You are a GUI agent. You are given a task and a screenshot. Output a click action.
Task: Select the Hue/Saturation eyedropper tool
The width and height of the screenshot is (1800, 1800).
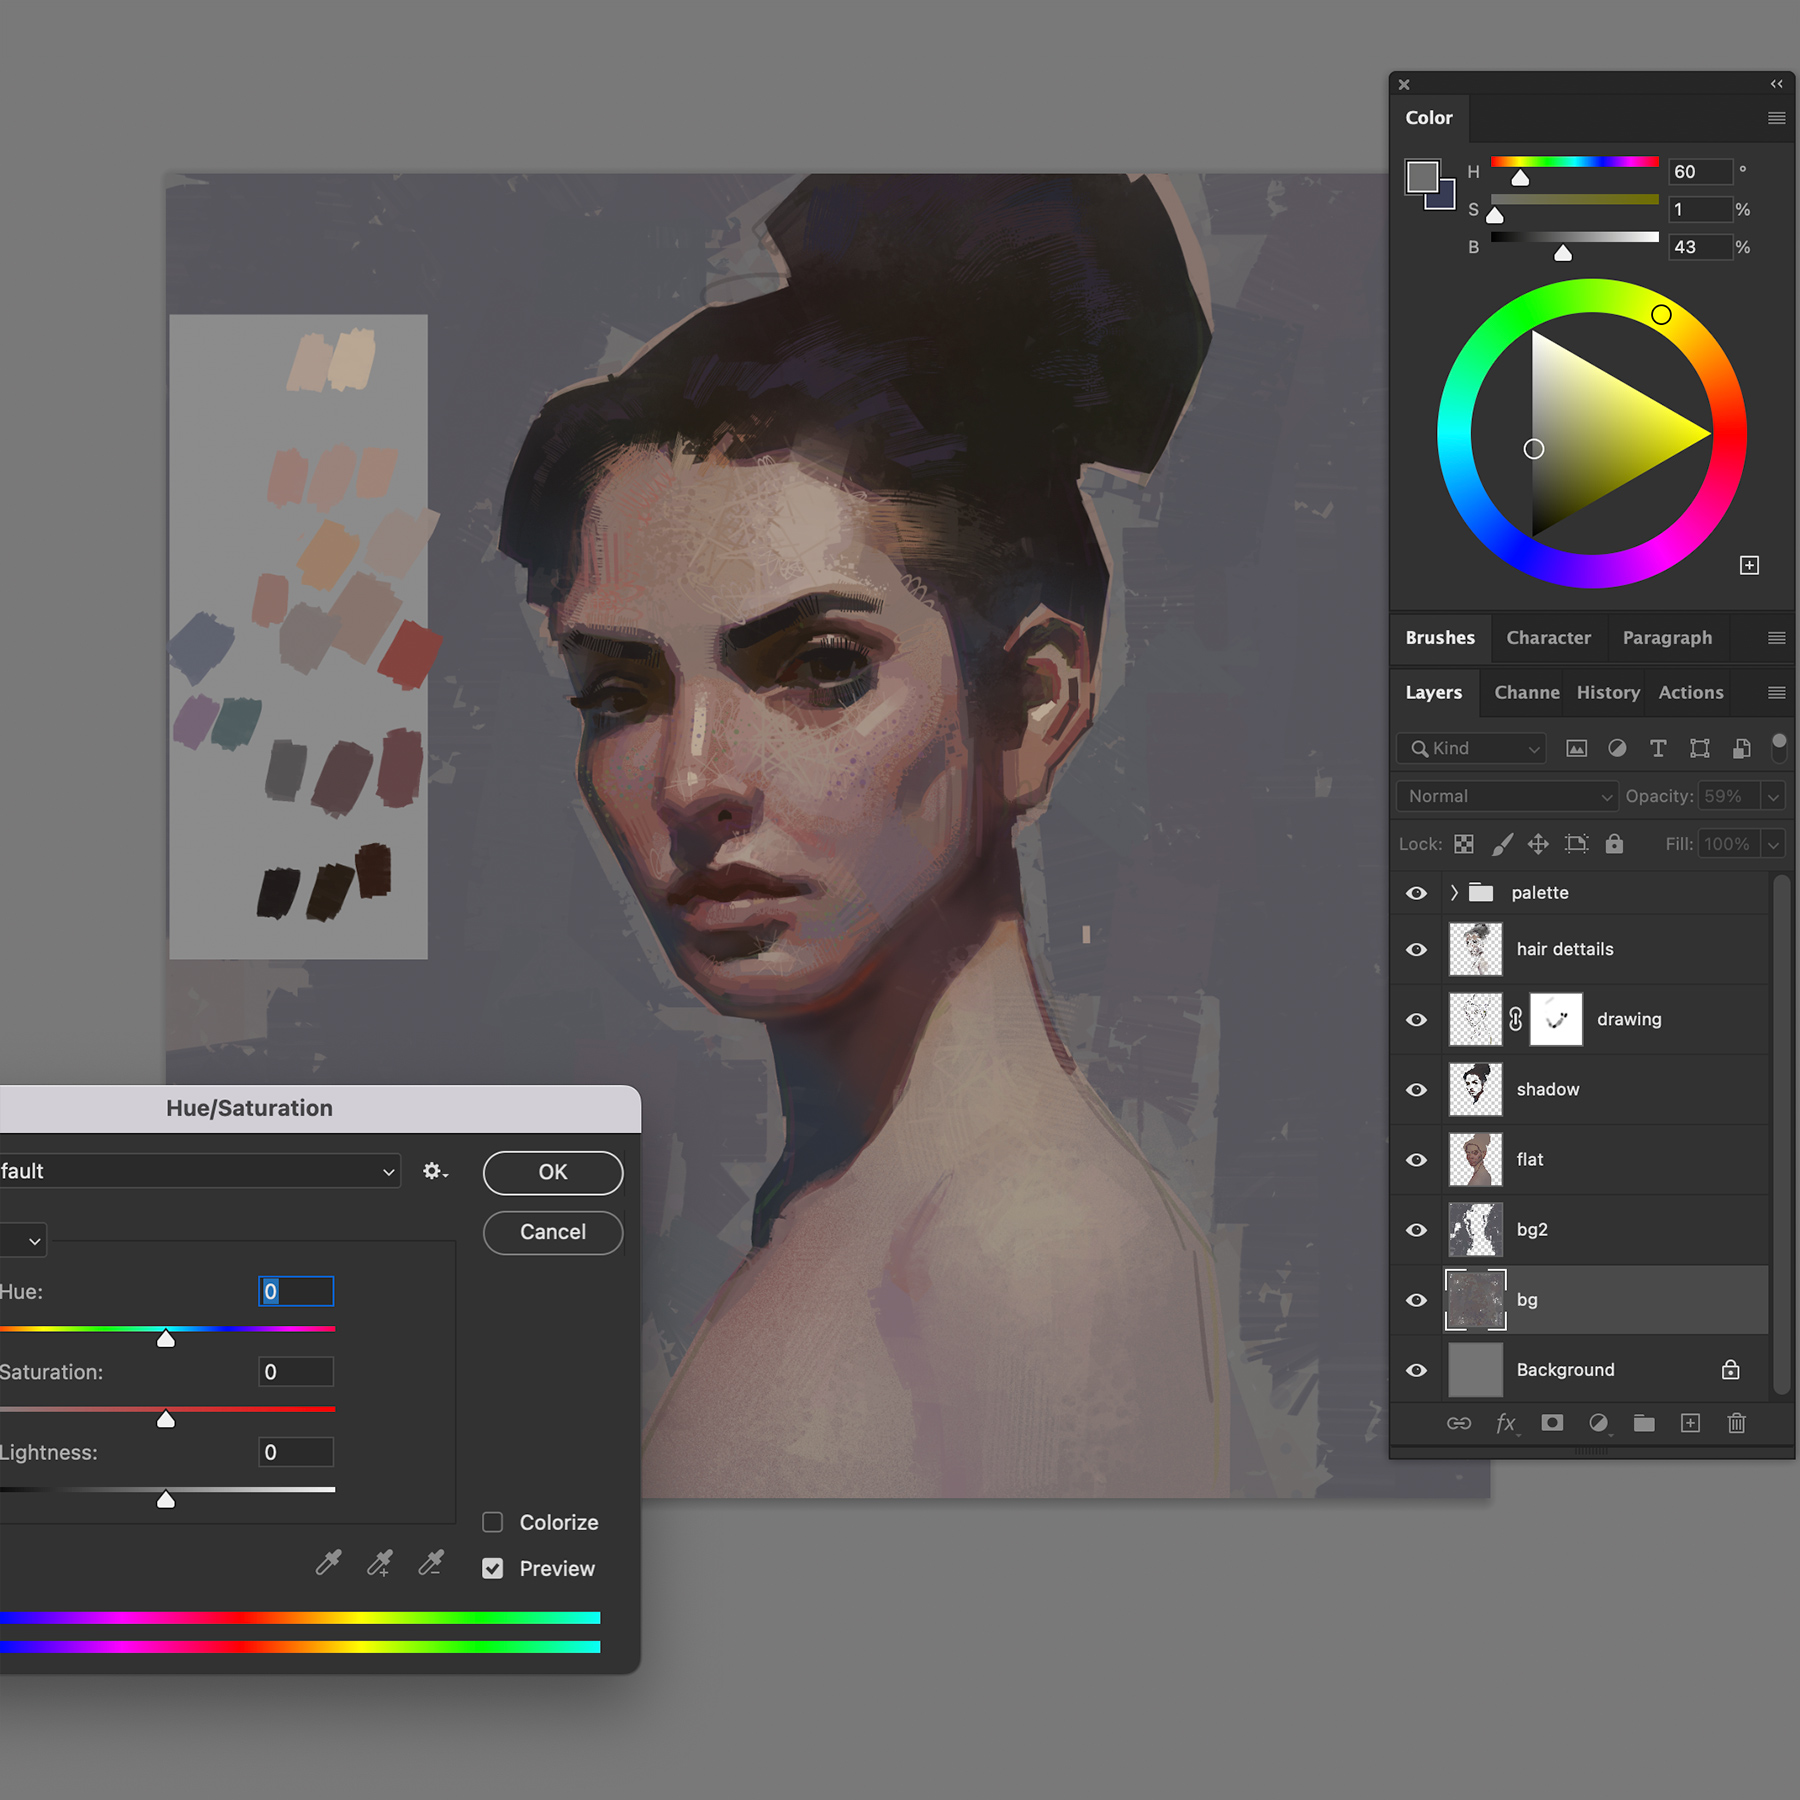tap(329, 1563)
